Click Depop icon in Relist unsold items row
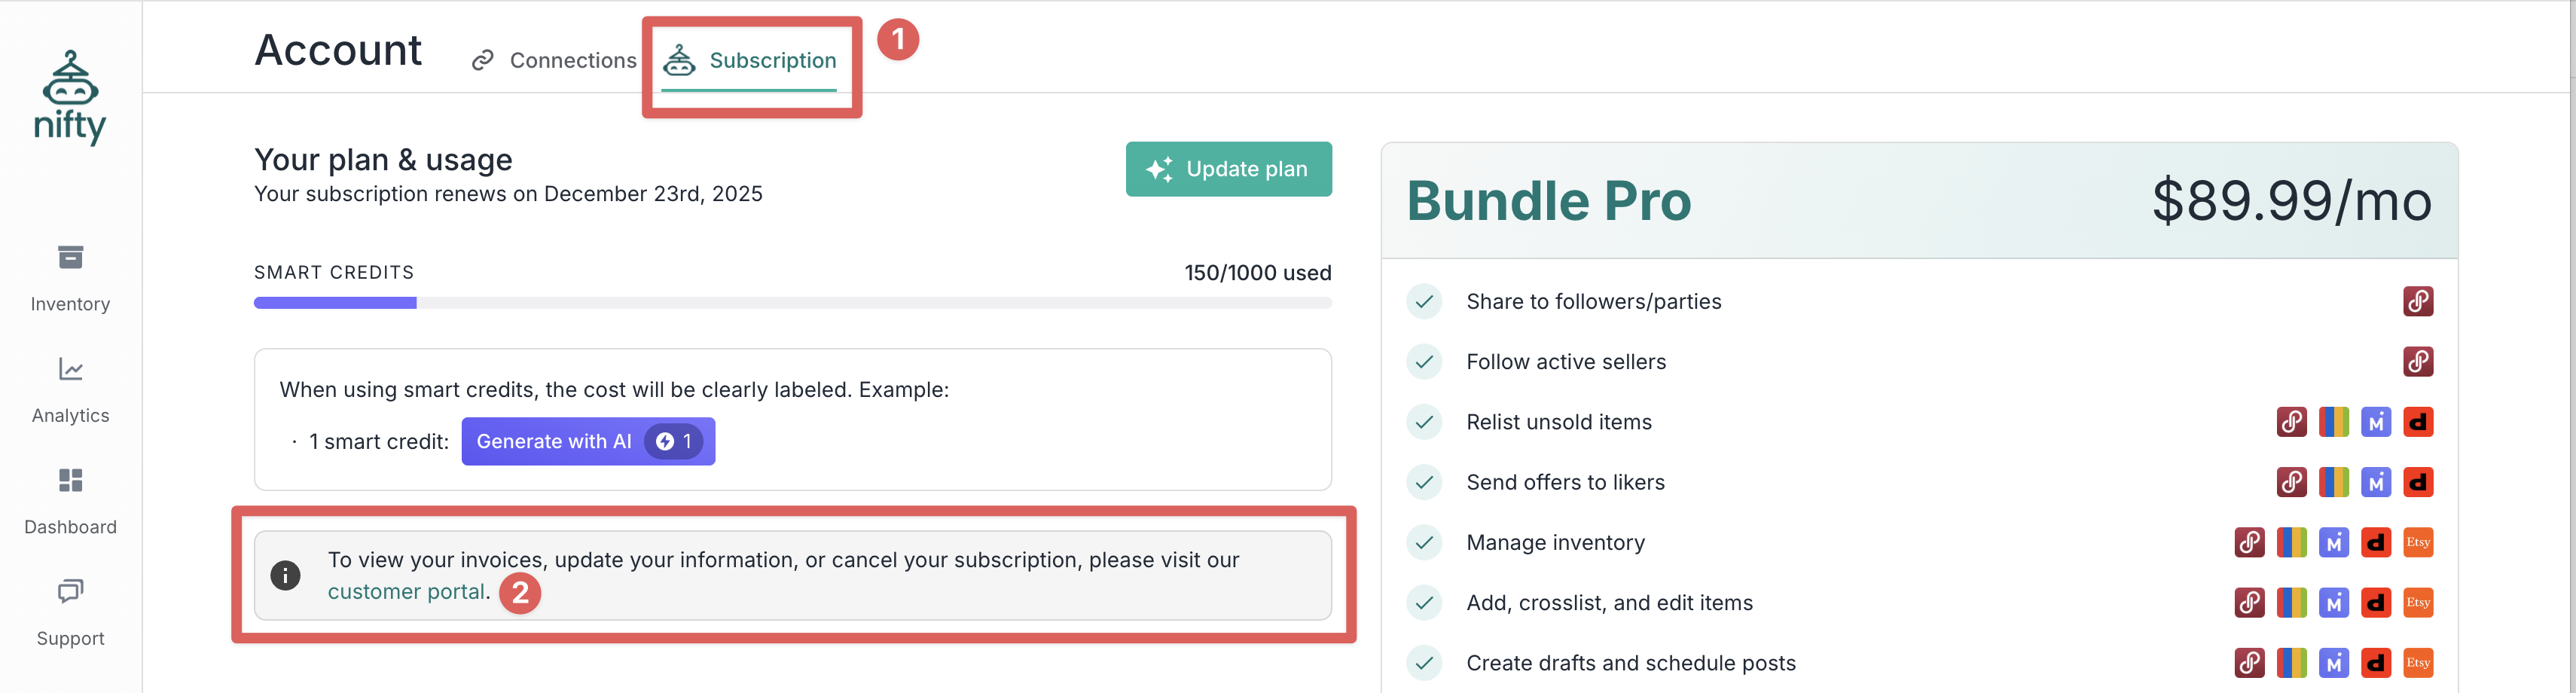Image resolution: width=2576 pixels, height=693 pixels. coord(2417,422)
